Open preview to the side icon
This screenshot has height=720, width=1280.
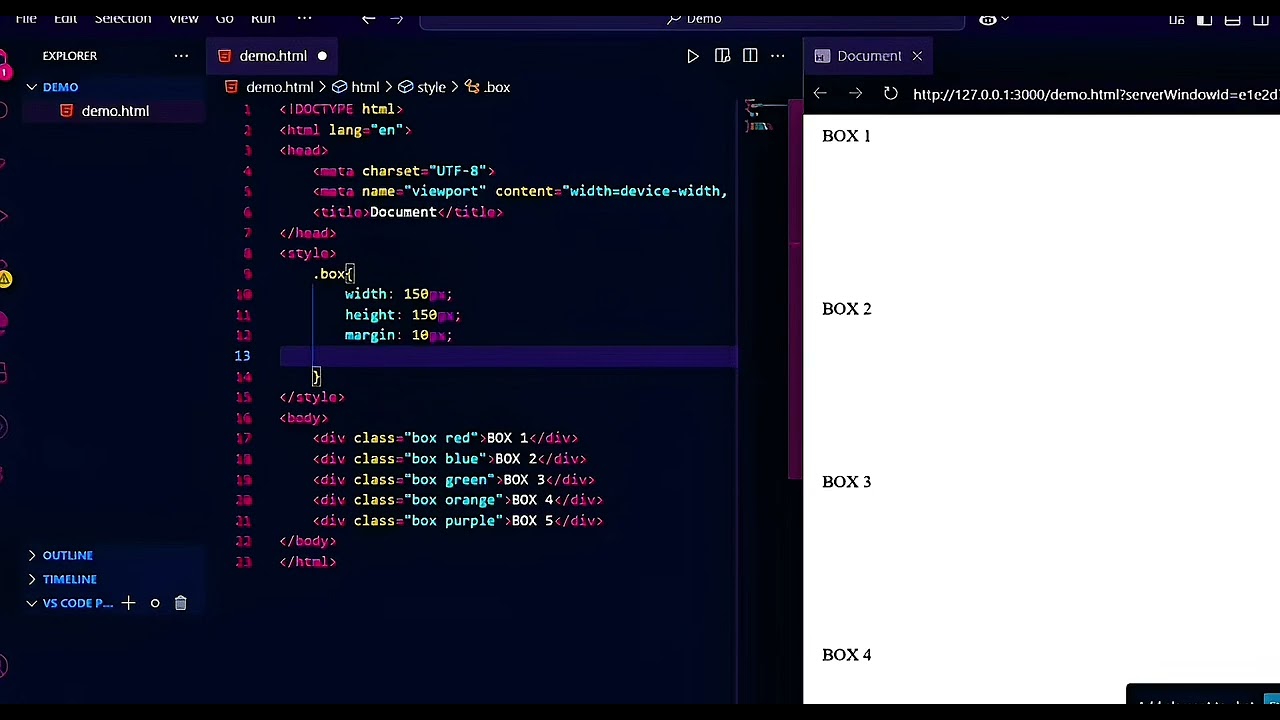point(722,56)
